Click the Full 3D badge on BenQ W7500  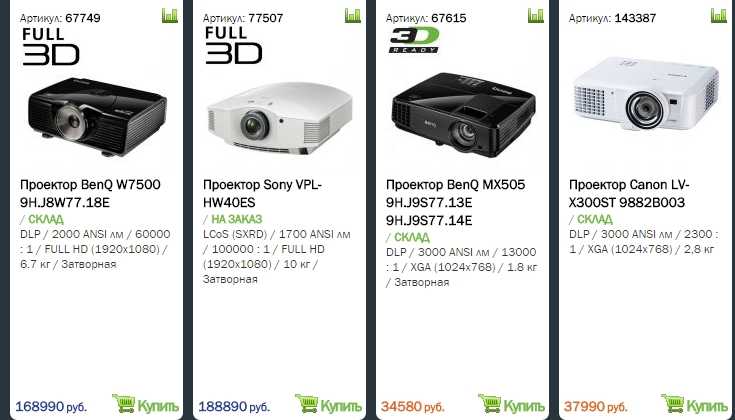[x=51, y=46]
